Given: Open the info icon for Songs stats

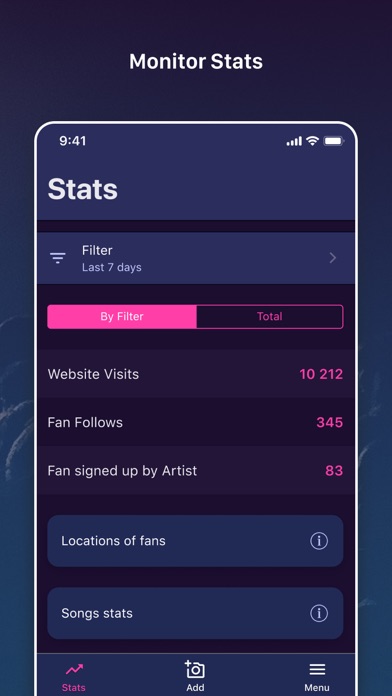Looking at the screenshot, I should pyautogui.click(x=319, y=613).
